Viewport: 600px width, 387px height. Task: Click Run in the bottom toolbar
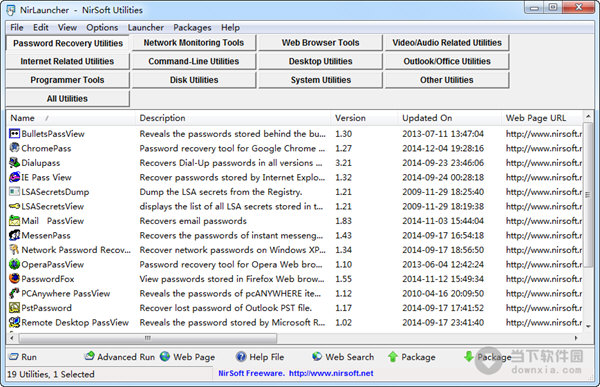pos(23,357)
